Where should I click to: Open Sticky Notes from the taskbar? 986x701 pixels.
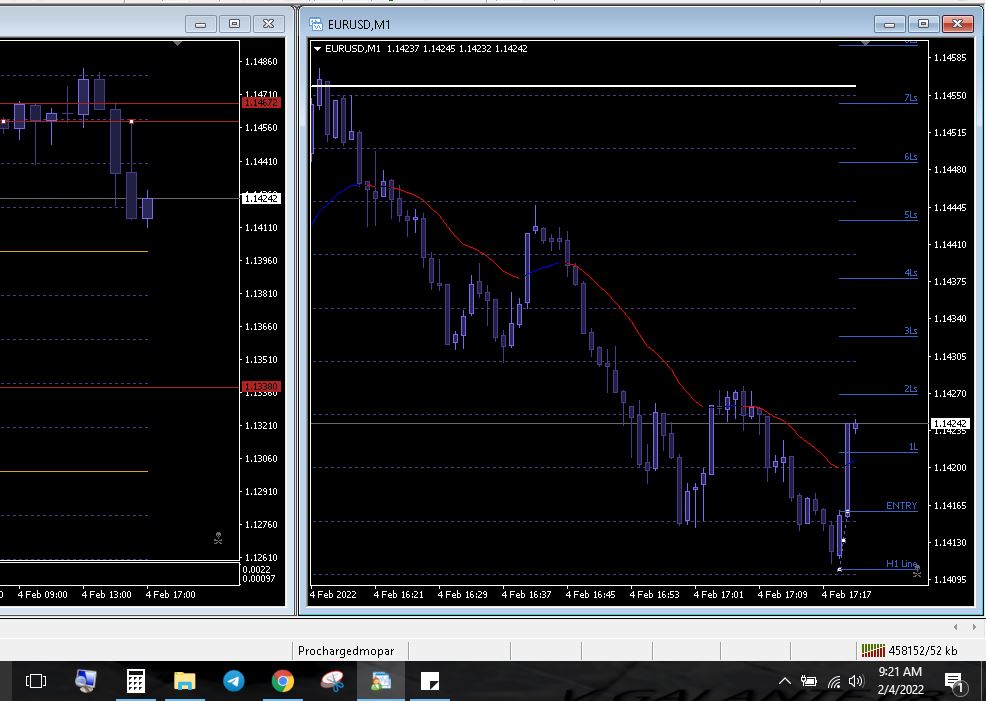430,681
